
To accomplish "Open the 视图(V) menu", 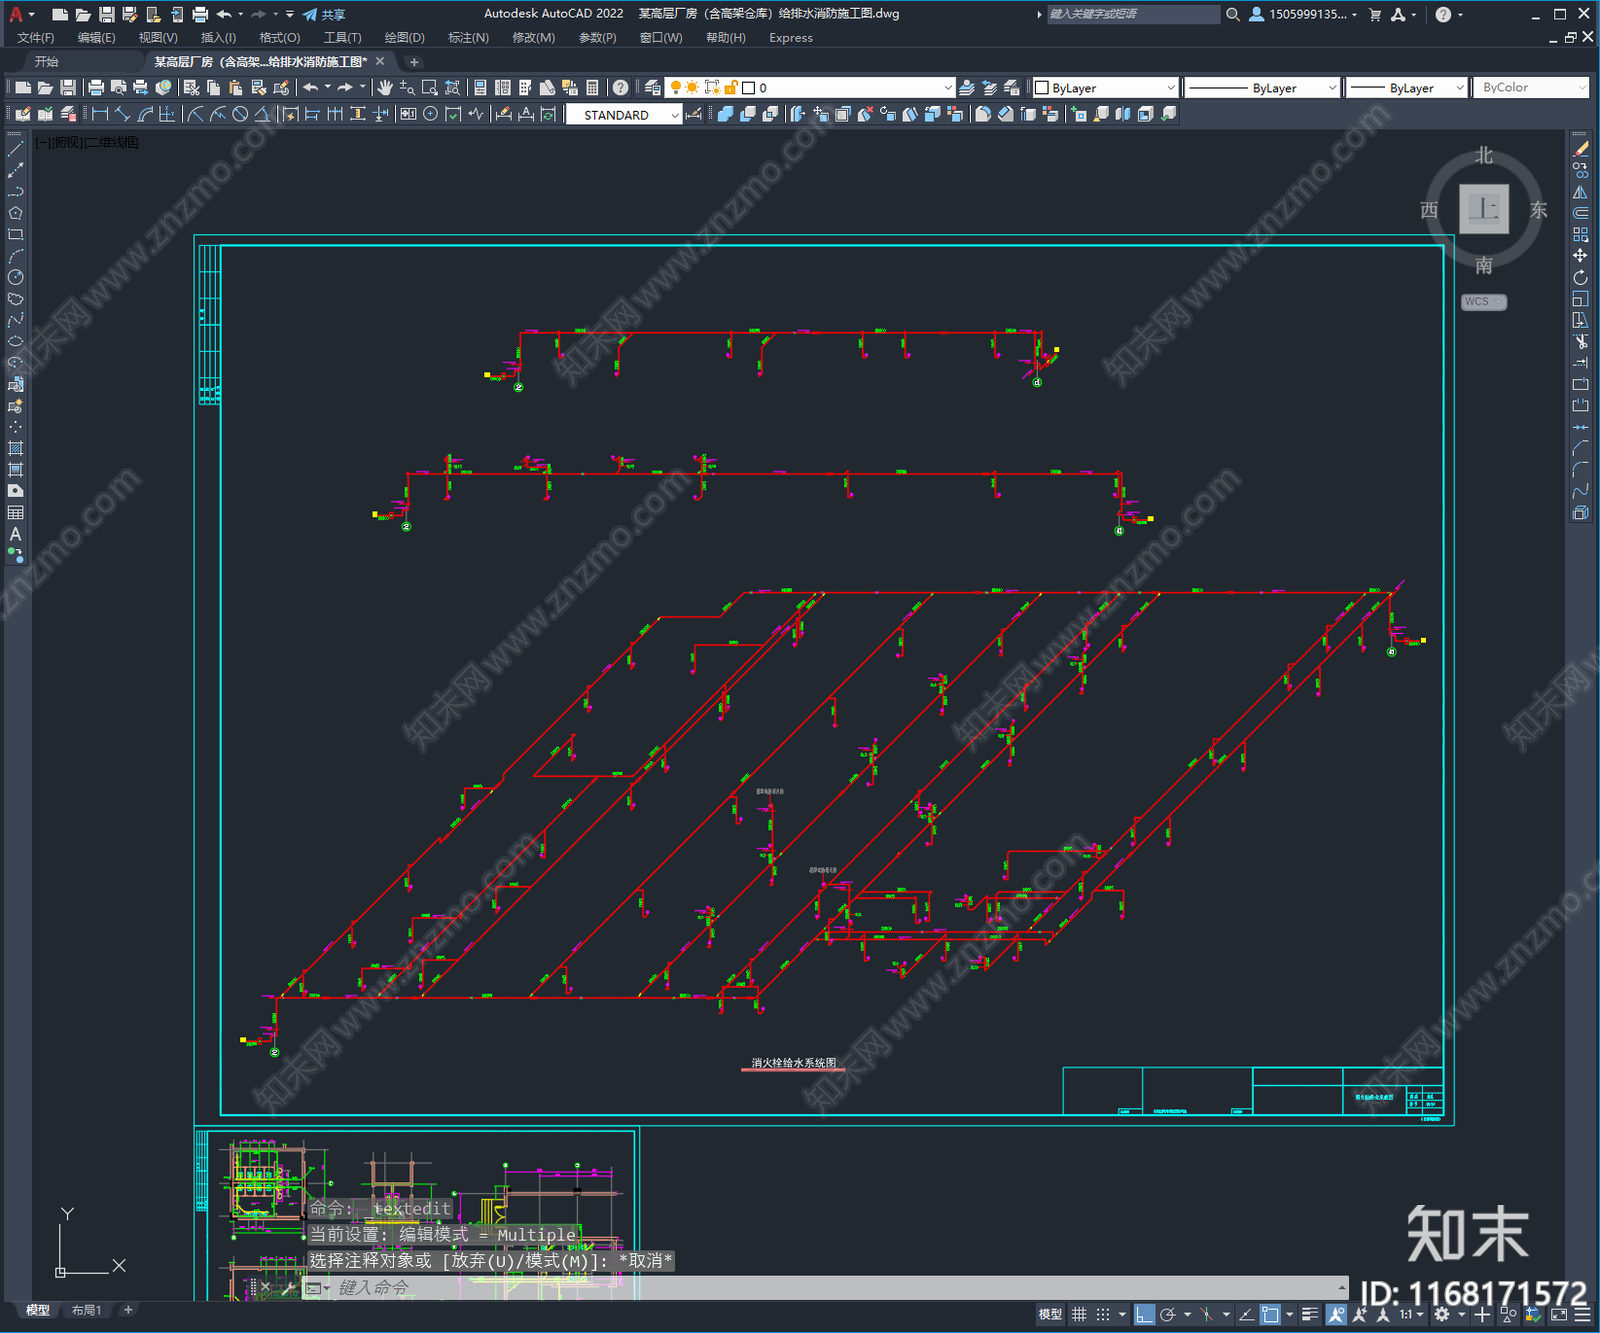I will point(158,38).
